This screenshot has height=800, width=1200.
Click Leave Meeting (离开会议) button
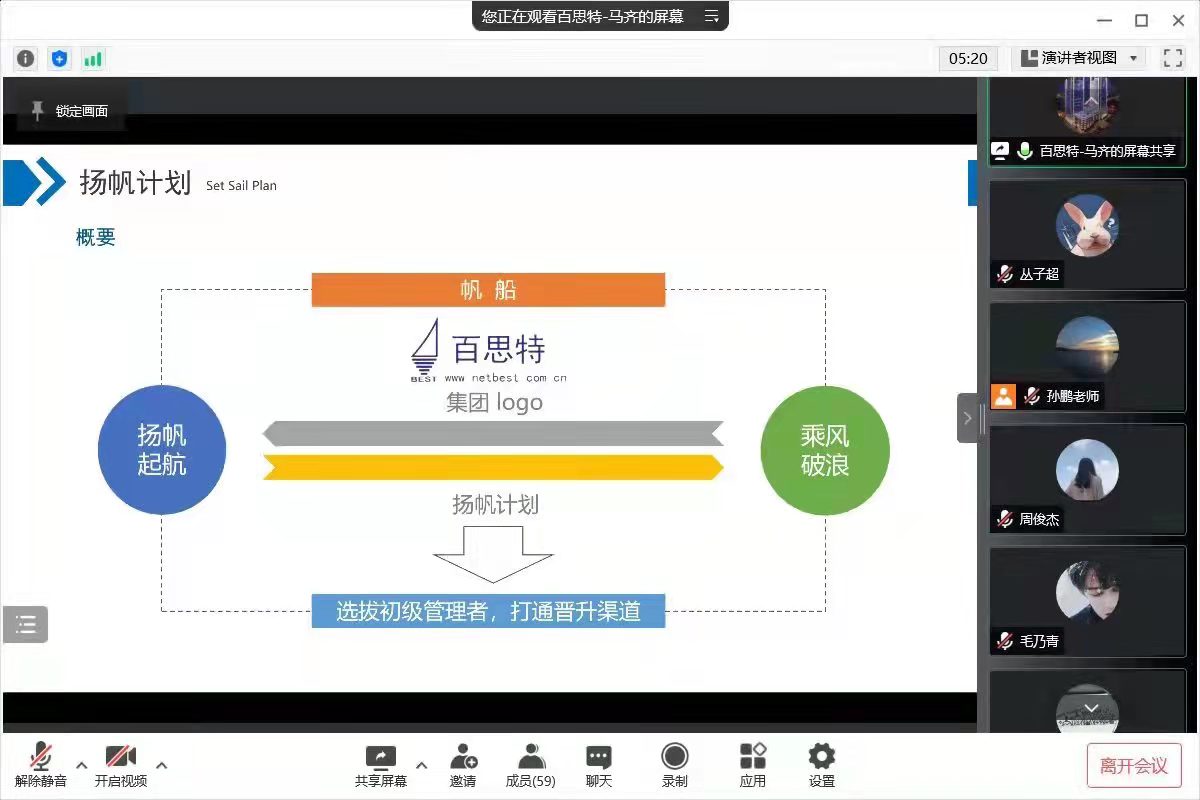tap(1134, 766)
